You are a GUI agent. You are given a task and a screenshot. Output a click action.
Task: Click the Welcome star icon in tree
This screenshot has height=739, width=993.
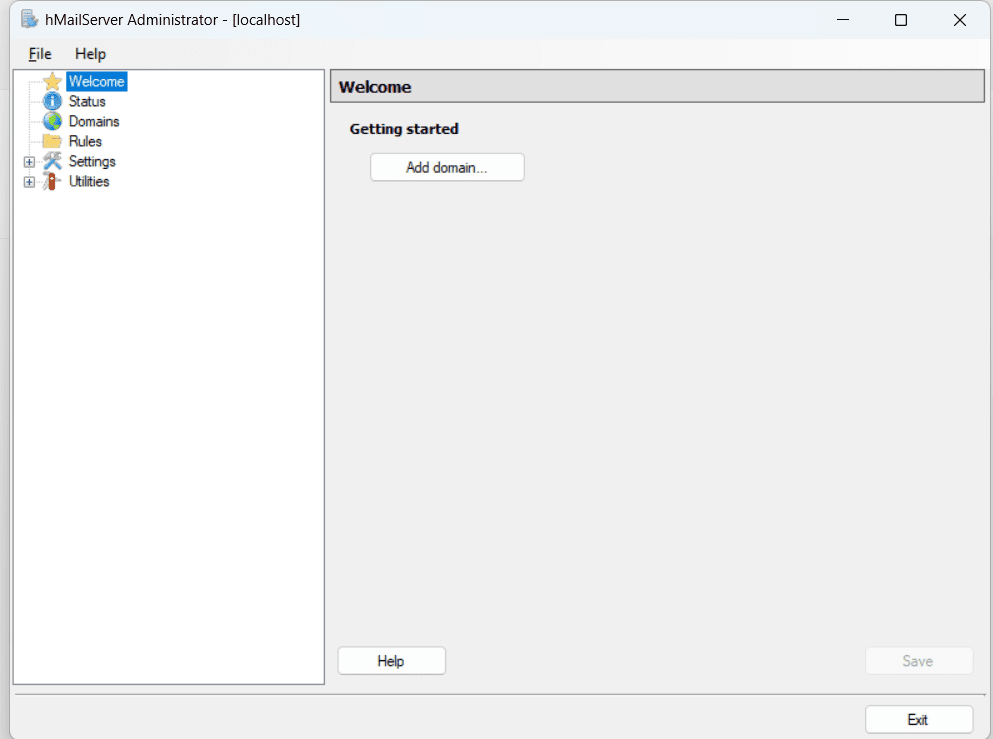[x=53, y=81]
